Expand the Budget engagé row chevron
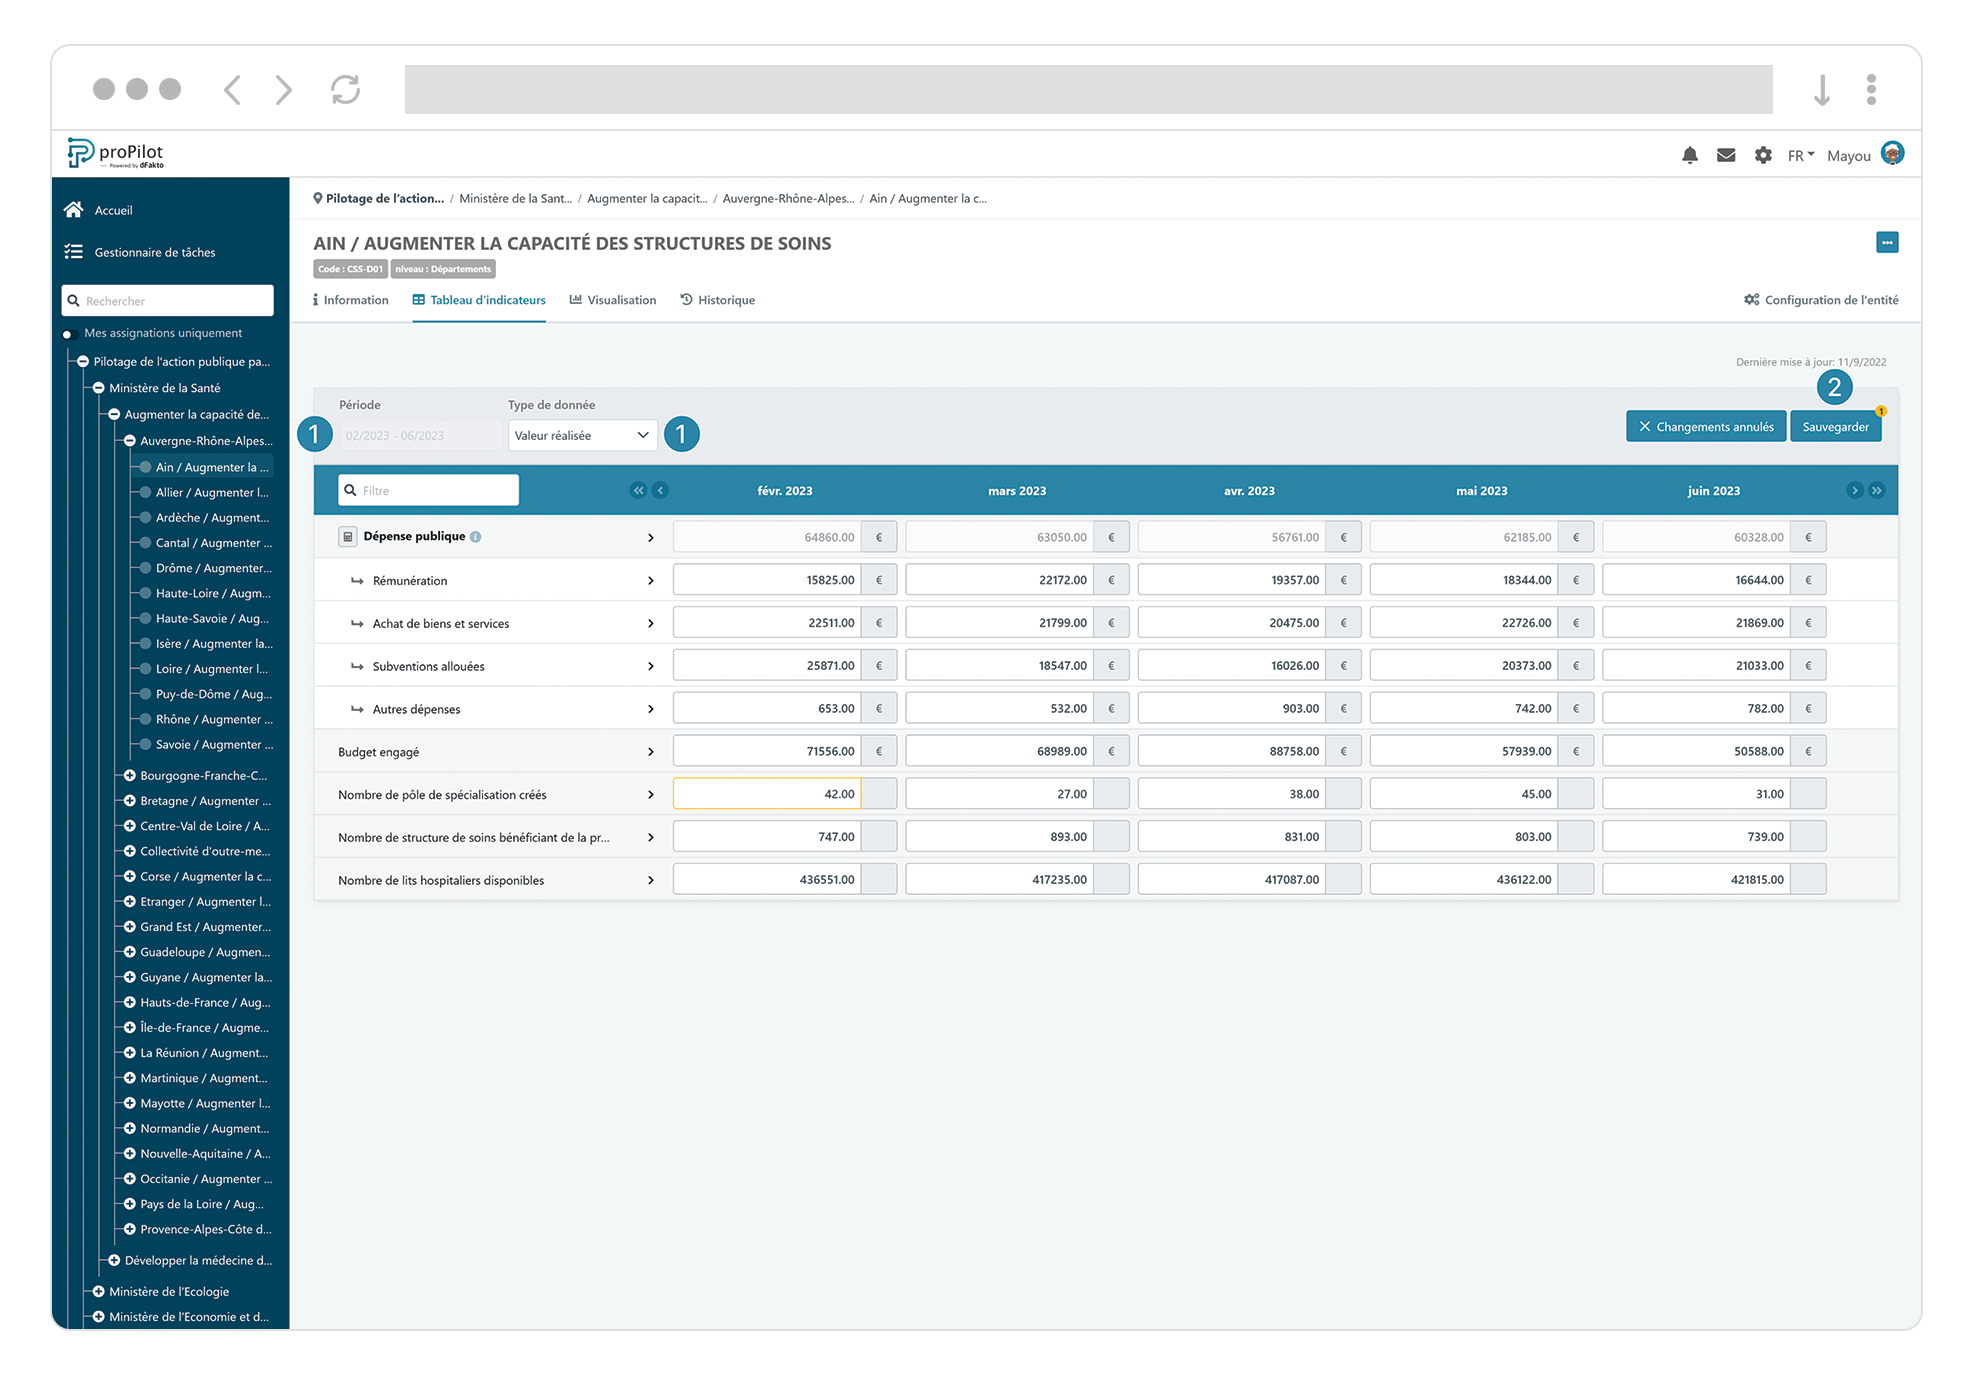The height and width of the screenshot is (1384, 1973). coord(651,752)
